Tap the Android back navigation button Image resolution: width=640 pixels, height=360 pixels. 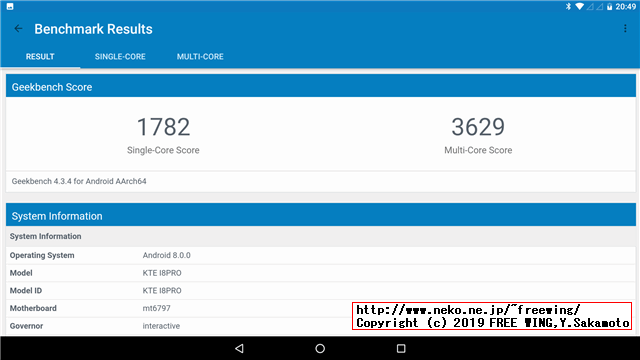(x=240, y=348)
